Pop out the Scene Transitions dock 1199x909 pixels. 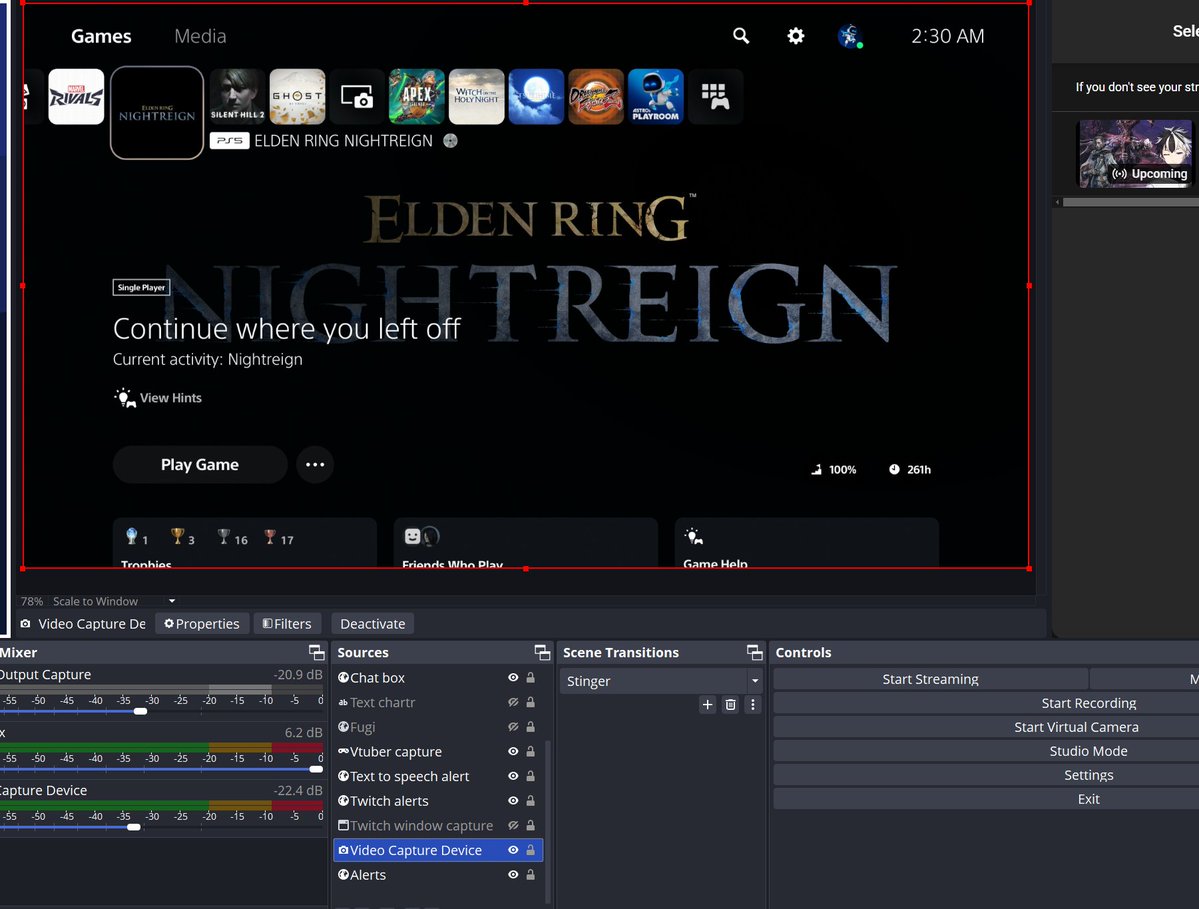tap(755, 652)
